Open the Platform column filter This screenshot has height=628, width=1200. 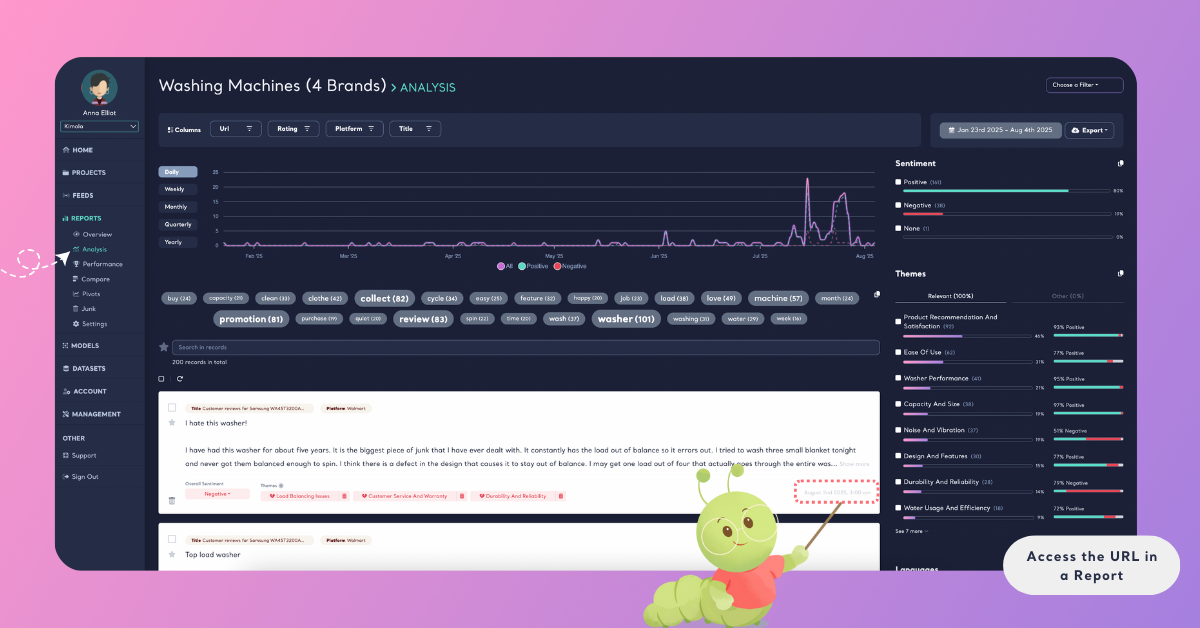(354, 129)
